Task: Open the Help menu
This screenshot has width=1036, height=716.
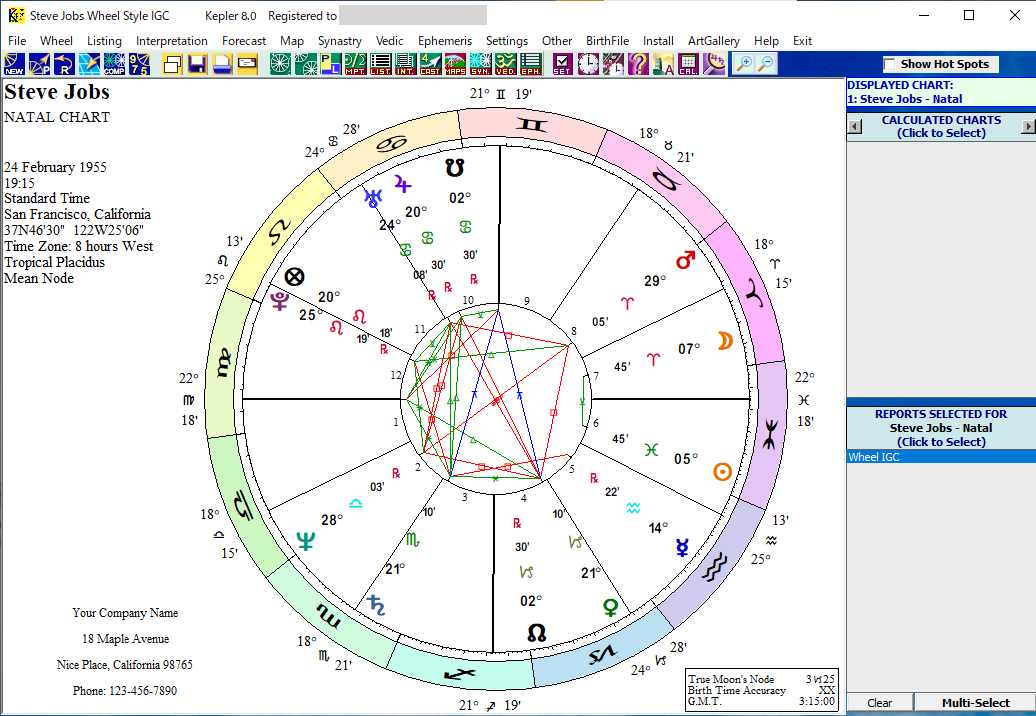Action: coord(766,41)
